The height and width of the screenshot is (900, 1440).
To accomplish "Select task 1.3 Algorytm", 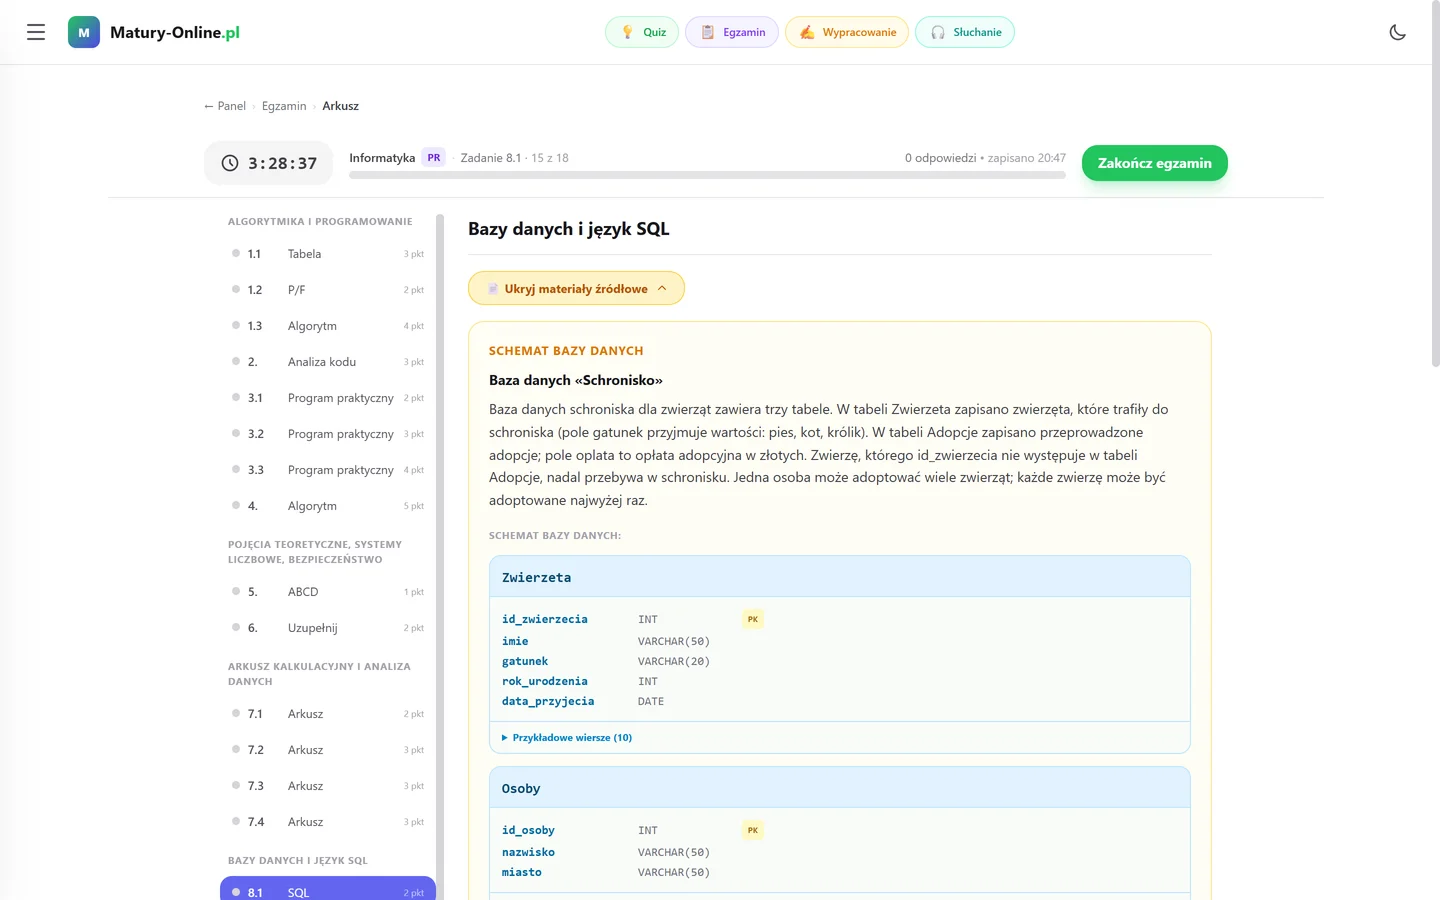I will [x=328, y=326].
